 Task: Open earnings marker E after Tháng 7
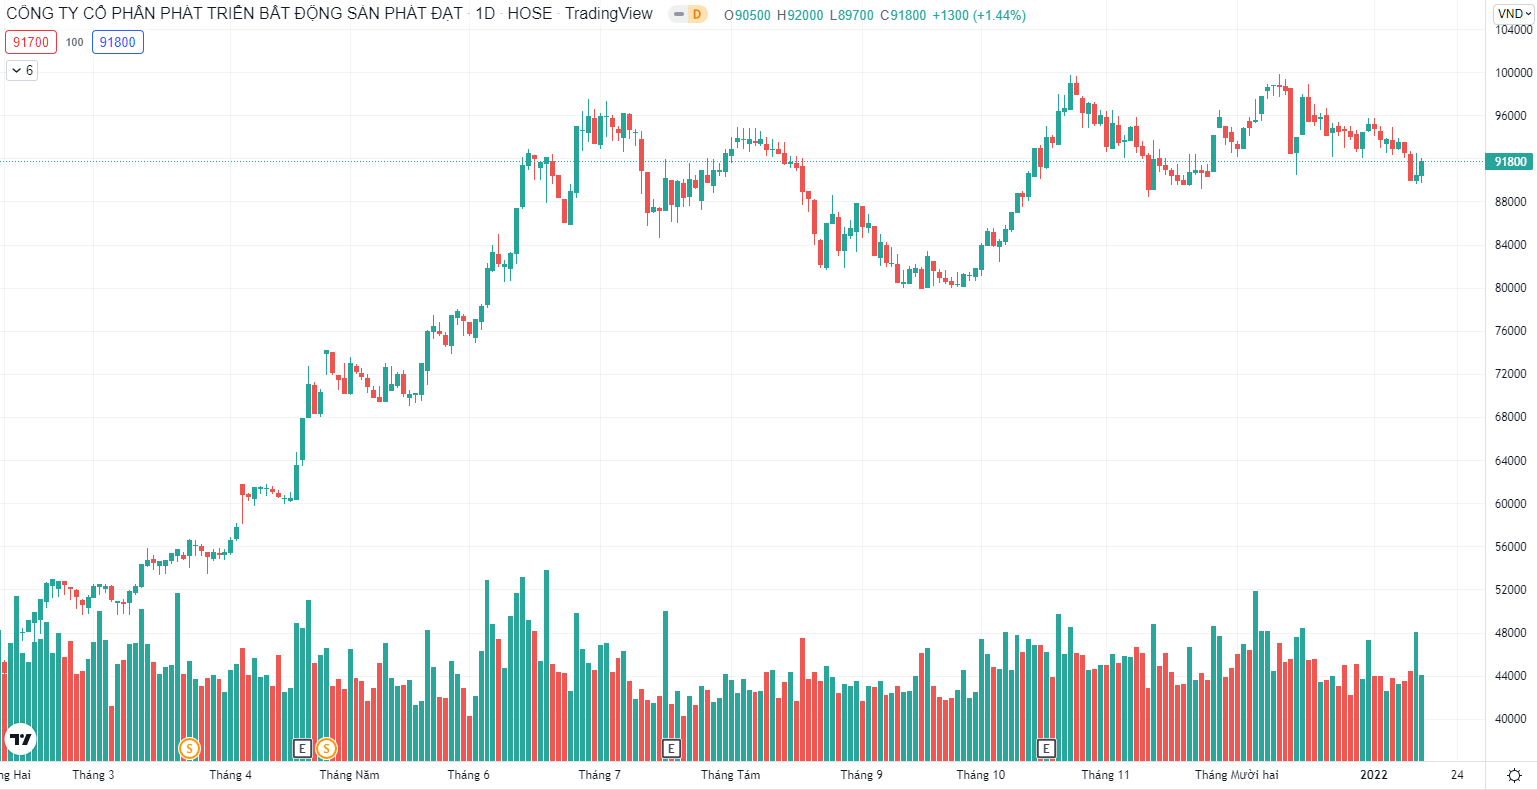672,748
